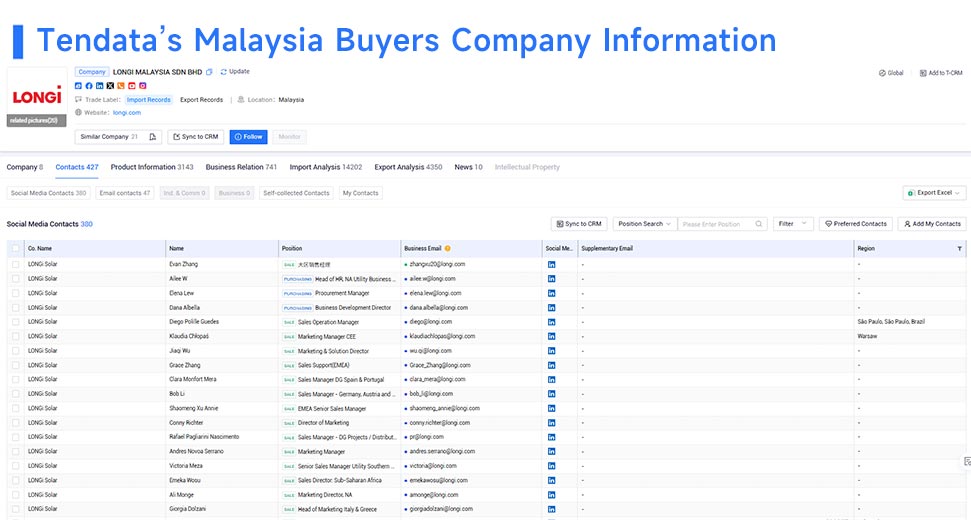Open the company's Instagram icon
The image size is (971, 520).
pyautogui.click(x=142, y=86)
